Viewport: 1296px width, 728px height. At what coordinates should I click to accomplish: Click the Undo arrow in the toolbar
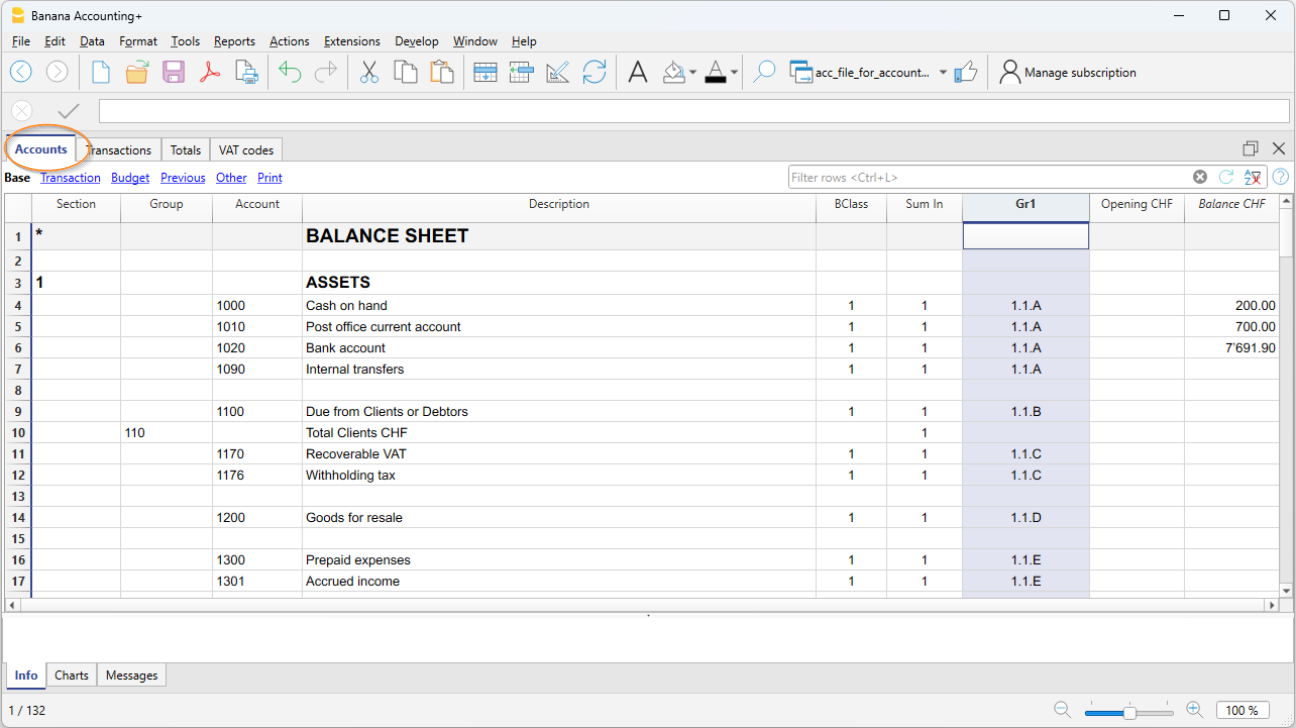click(x=290, y=72)
